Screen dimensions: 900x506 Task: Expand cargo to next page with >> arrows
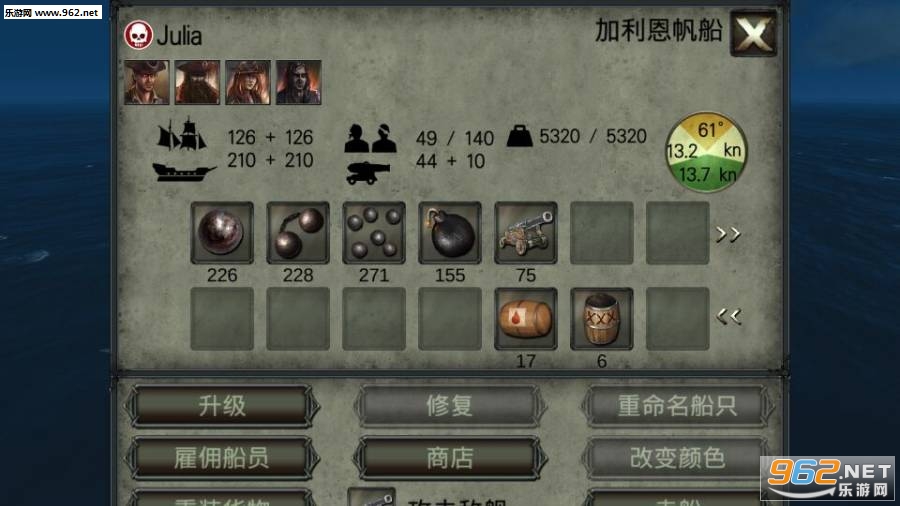[x=728, y=234]
